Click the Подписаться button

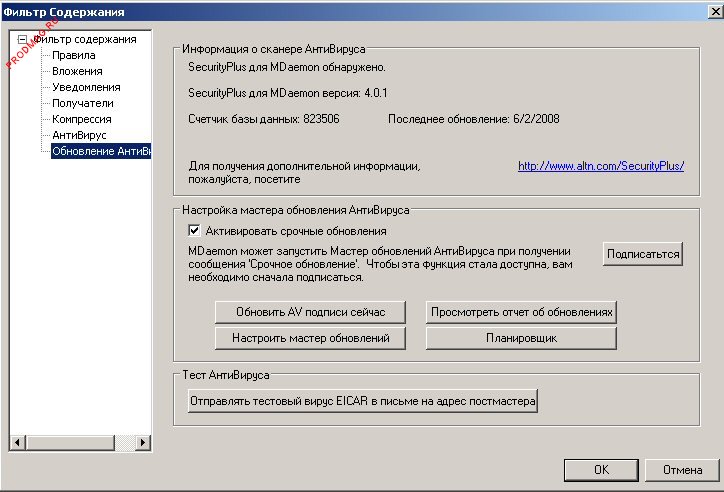643,254
